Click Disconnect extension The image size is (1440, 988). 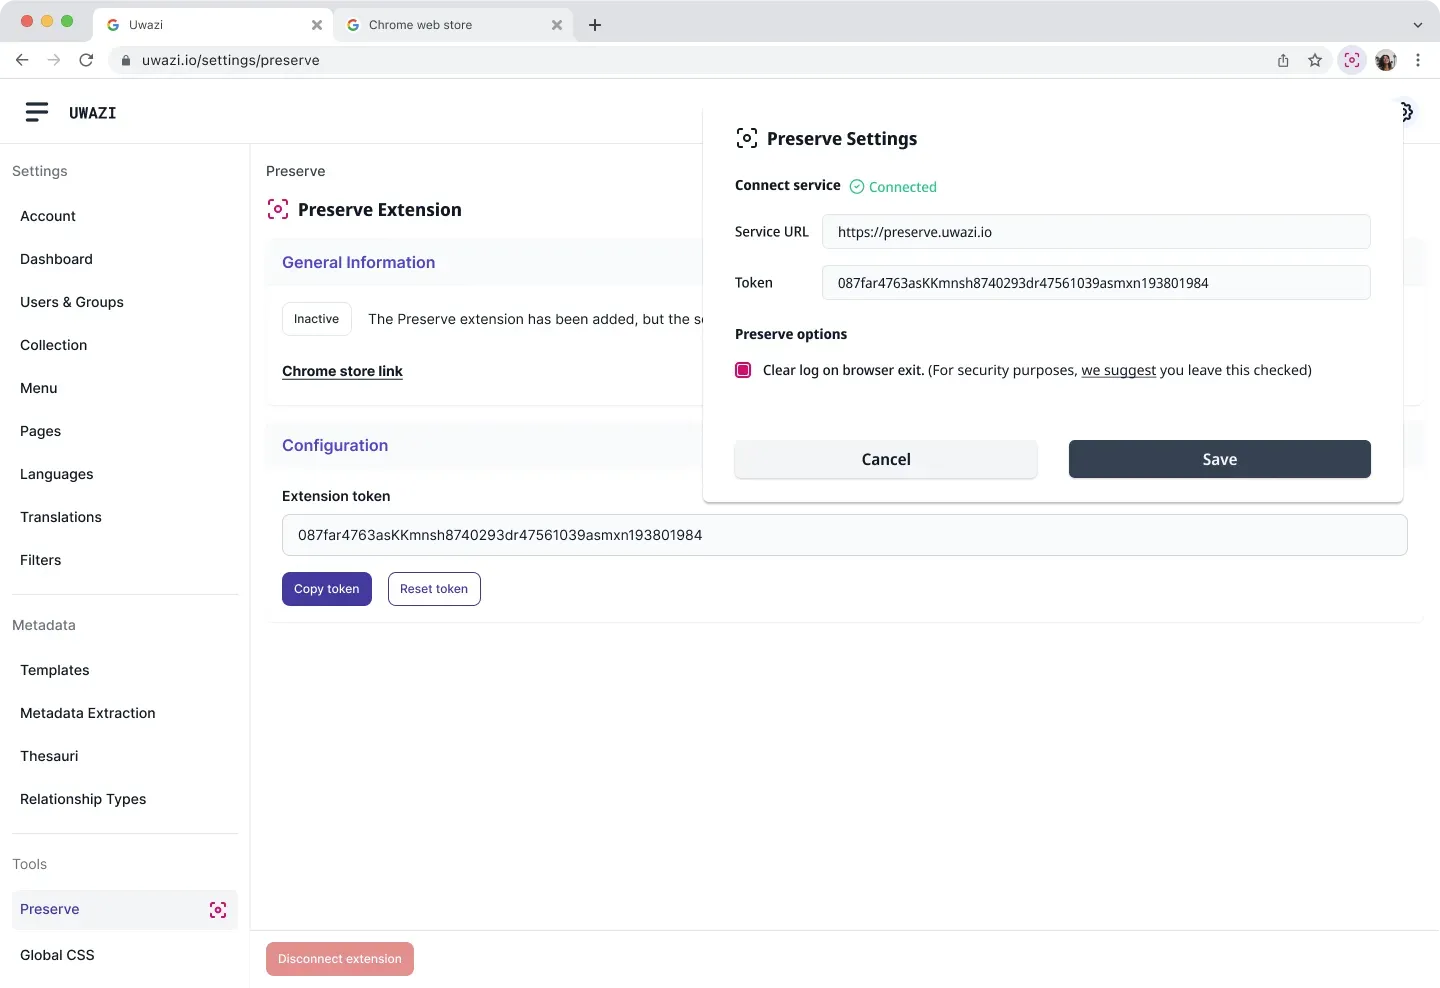point(339,959)
